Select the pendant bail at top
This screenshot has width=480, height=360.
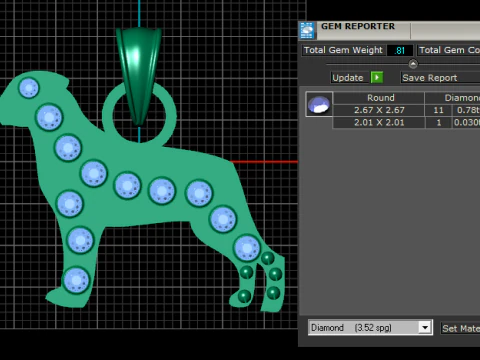coord(139,75)
